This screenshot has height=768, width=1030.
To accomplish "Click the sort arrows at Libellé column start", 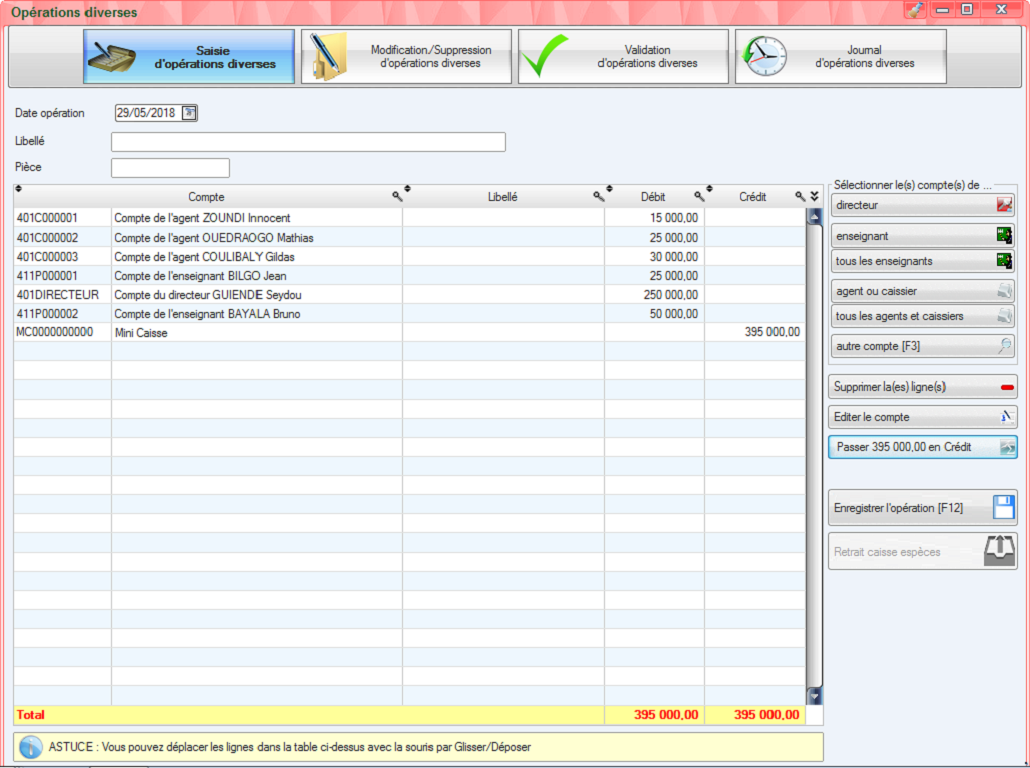I will [407, 189].
